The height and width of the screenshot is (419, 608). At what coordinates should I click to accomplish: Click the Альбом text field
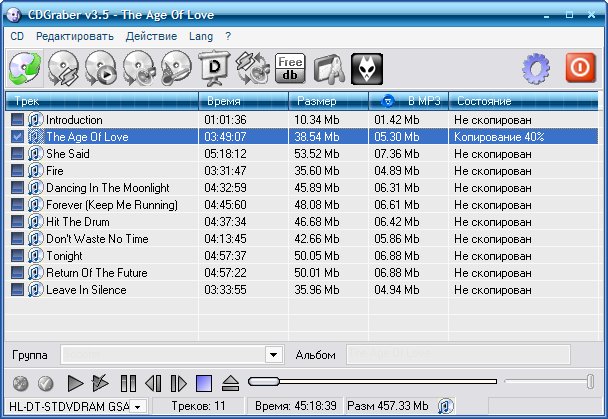coord(470,355)
